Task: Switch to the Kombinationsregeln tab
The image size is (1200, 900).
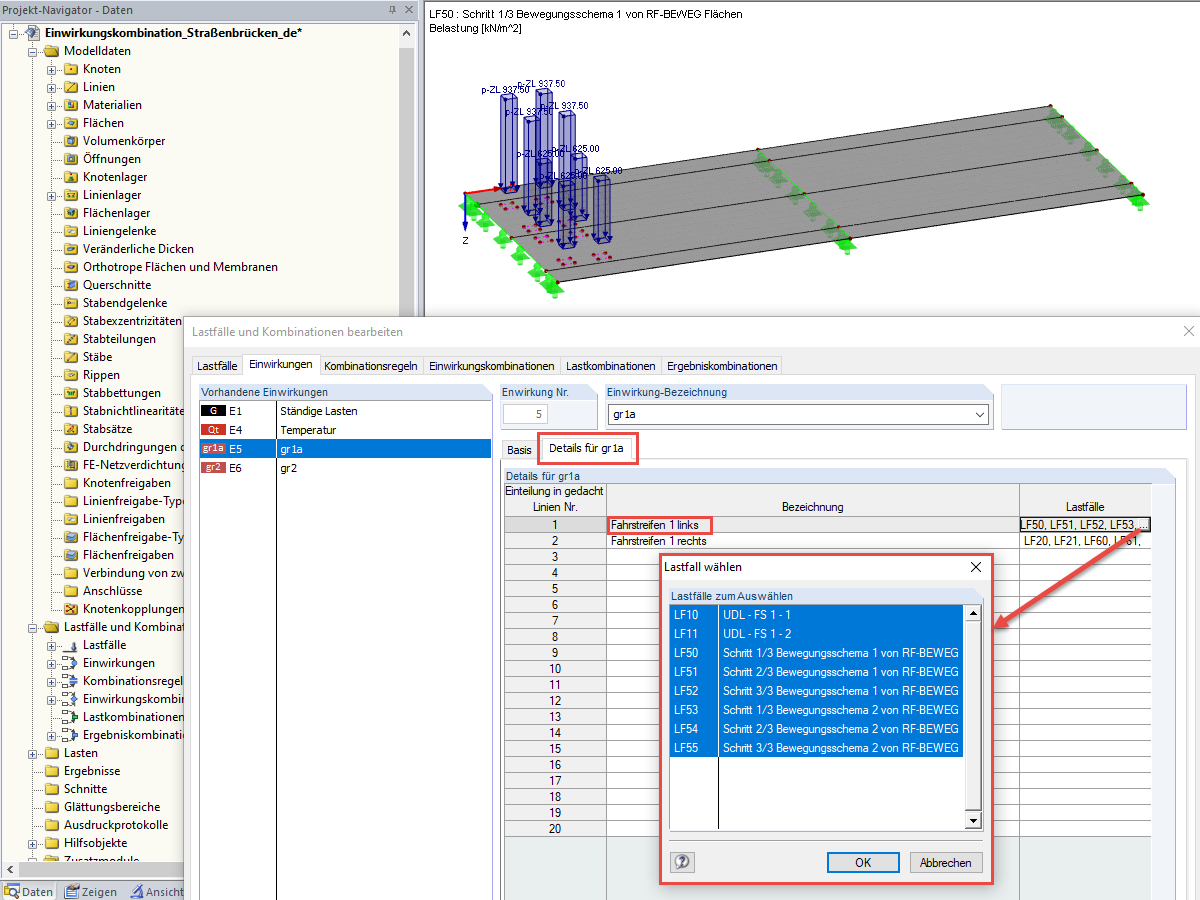Action: pyautogui.click(x=371, y=366)
